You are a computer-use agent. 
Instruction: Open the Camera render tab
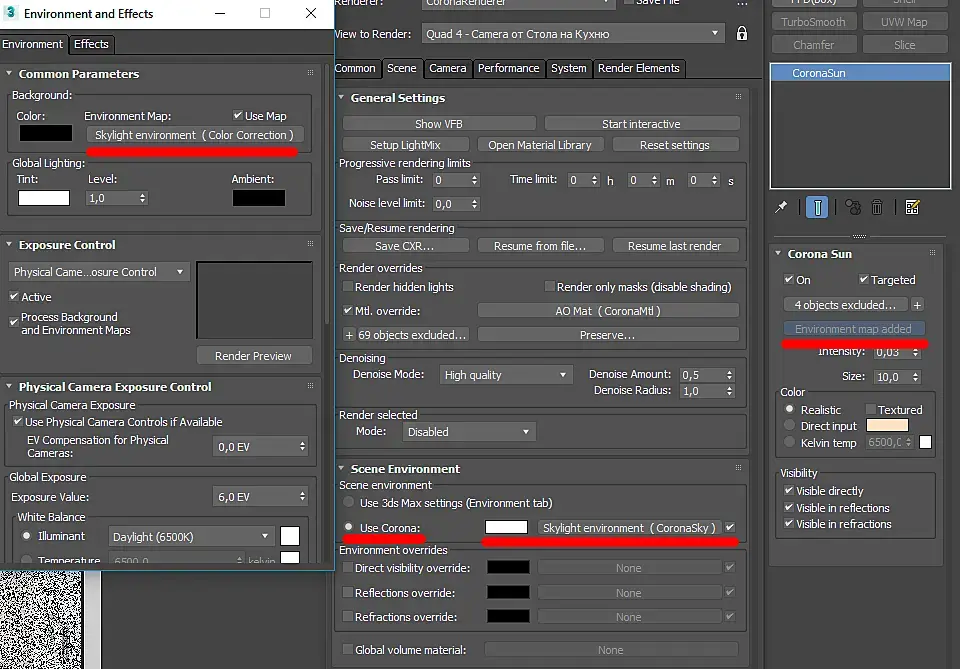[x=448, y=68]
